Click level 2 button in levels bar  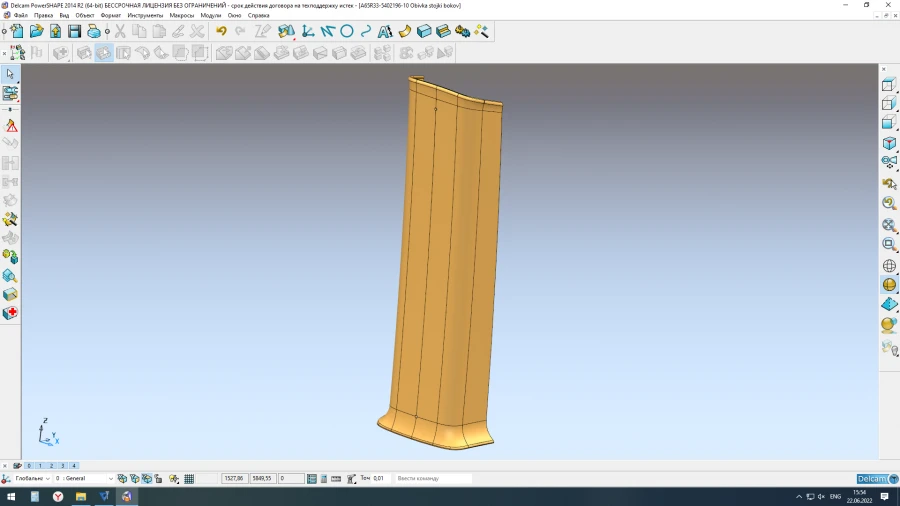51,466
